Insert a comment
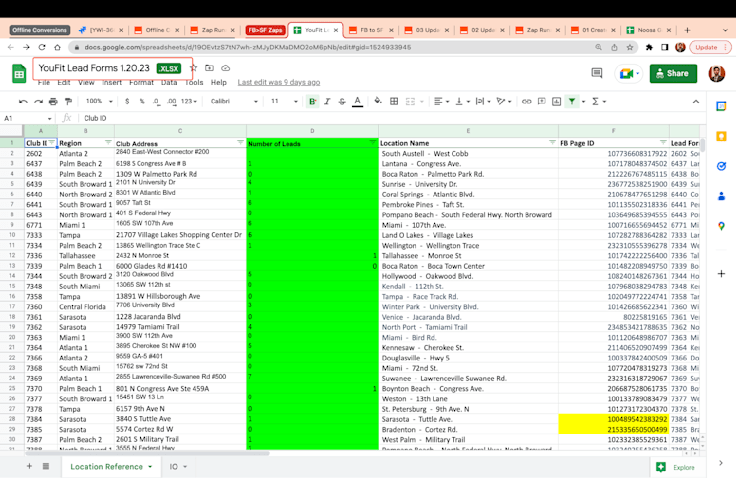This screenshot has height=478, width=736. point(542,101)
